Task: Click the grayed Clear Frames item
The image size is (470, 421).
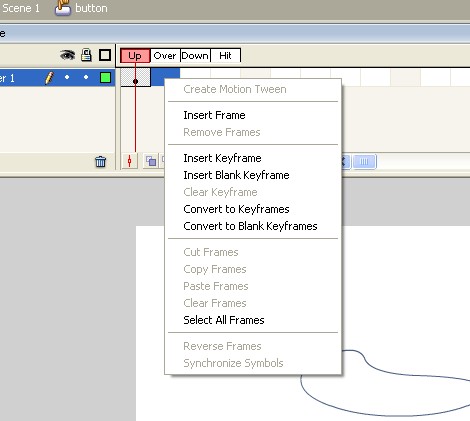Action: (253, 303)
